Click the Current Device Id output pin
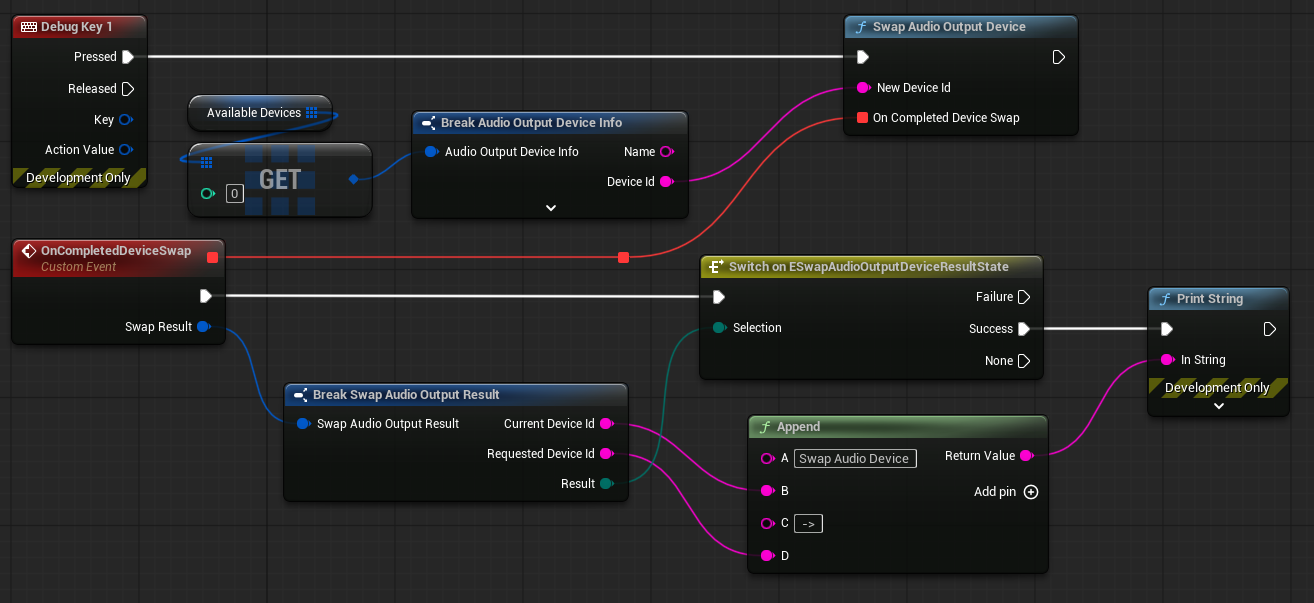The image size is (1314, 603). [x=605, y=424]
